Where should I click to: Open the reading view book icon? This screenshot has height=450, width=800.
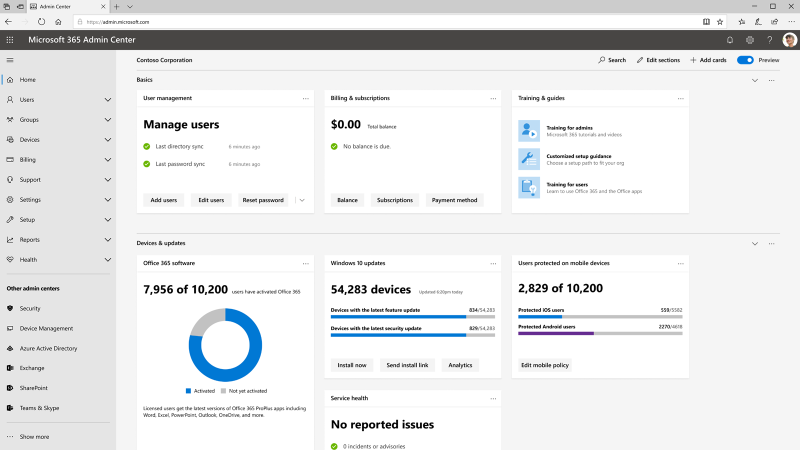(706, 22)
